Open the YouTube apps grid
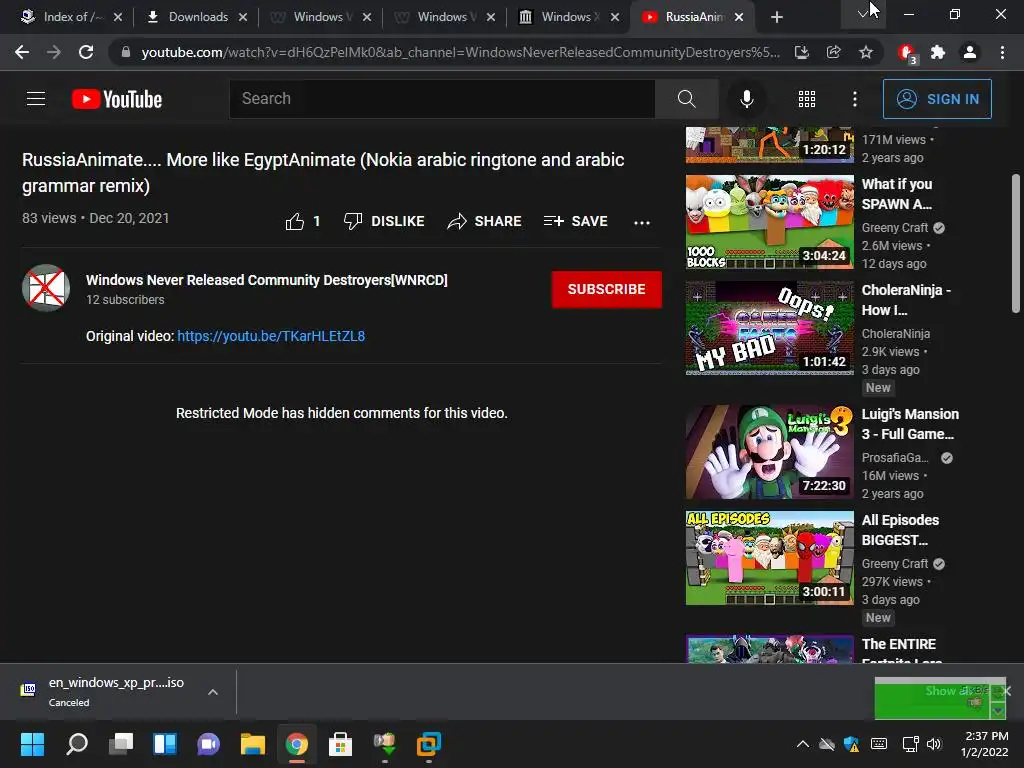 click(807, 99)
